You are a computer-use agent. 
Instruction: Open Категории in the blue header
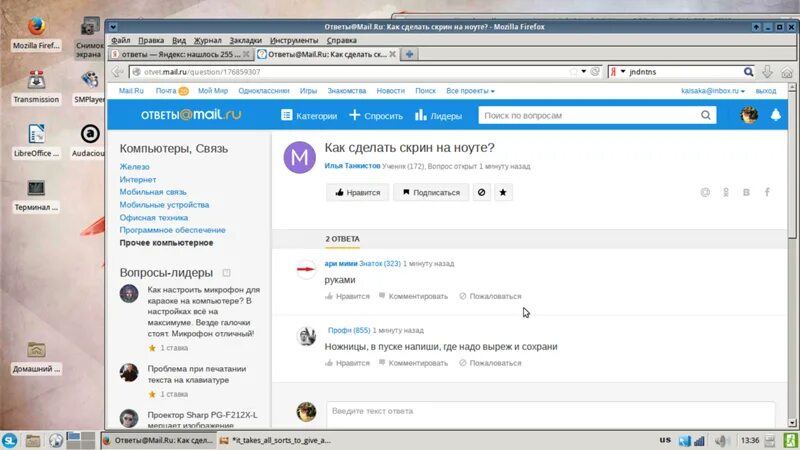coord(309,116)
